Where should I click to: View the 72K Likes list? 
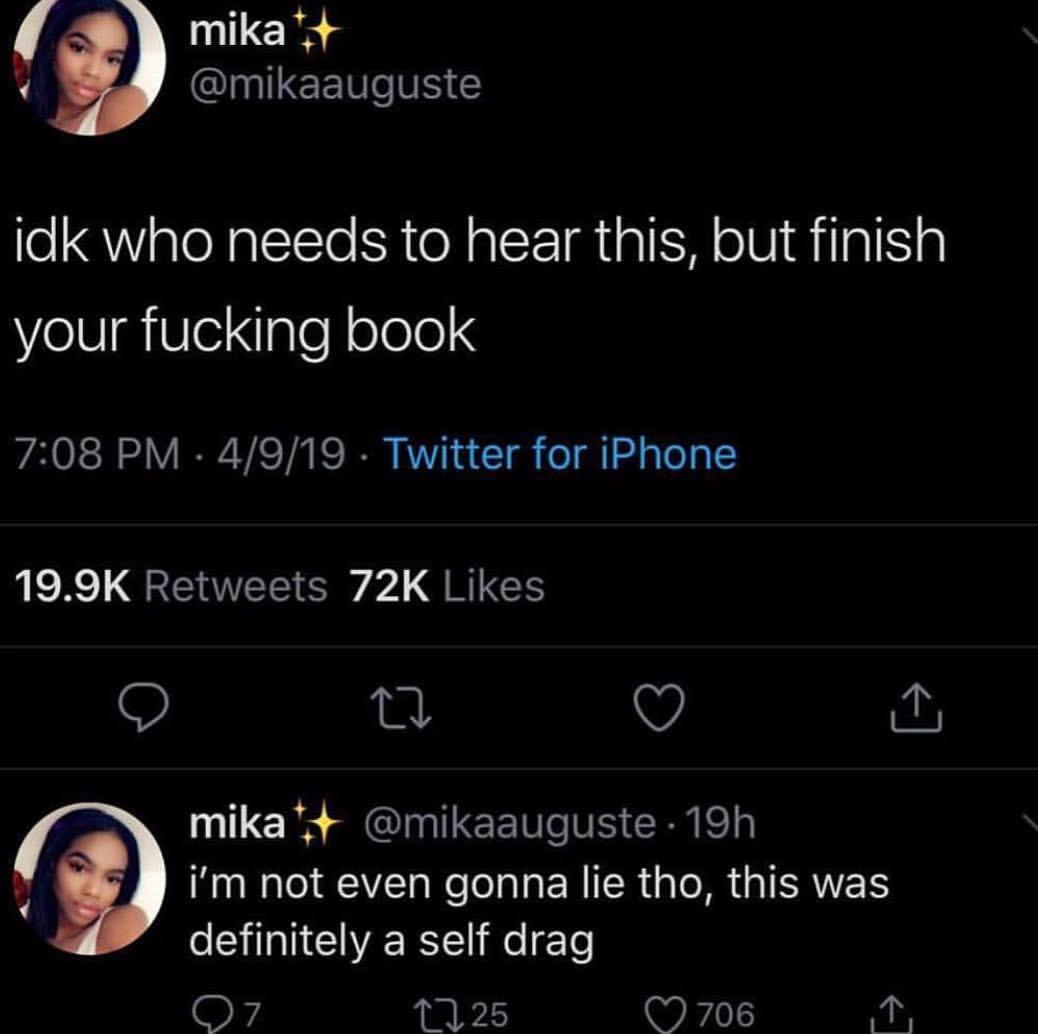[447, 587]
